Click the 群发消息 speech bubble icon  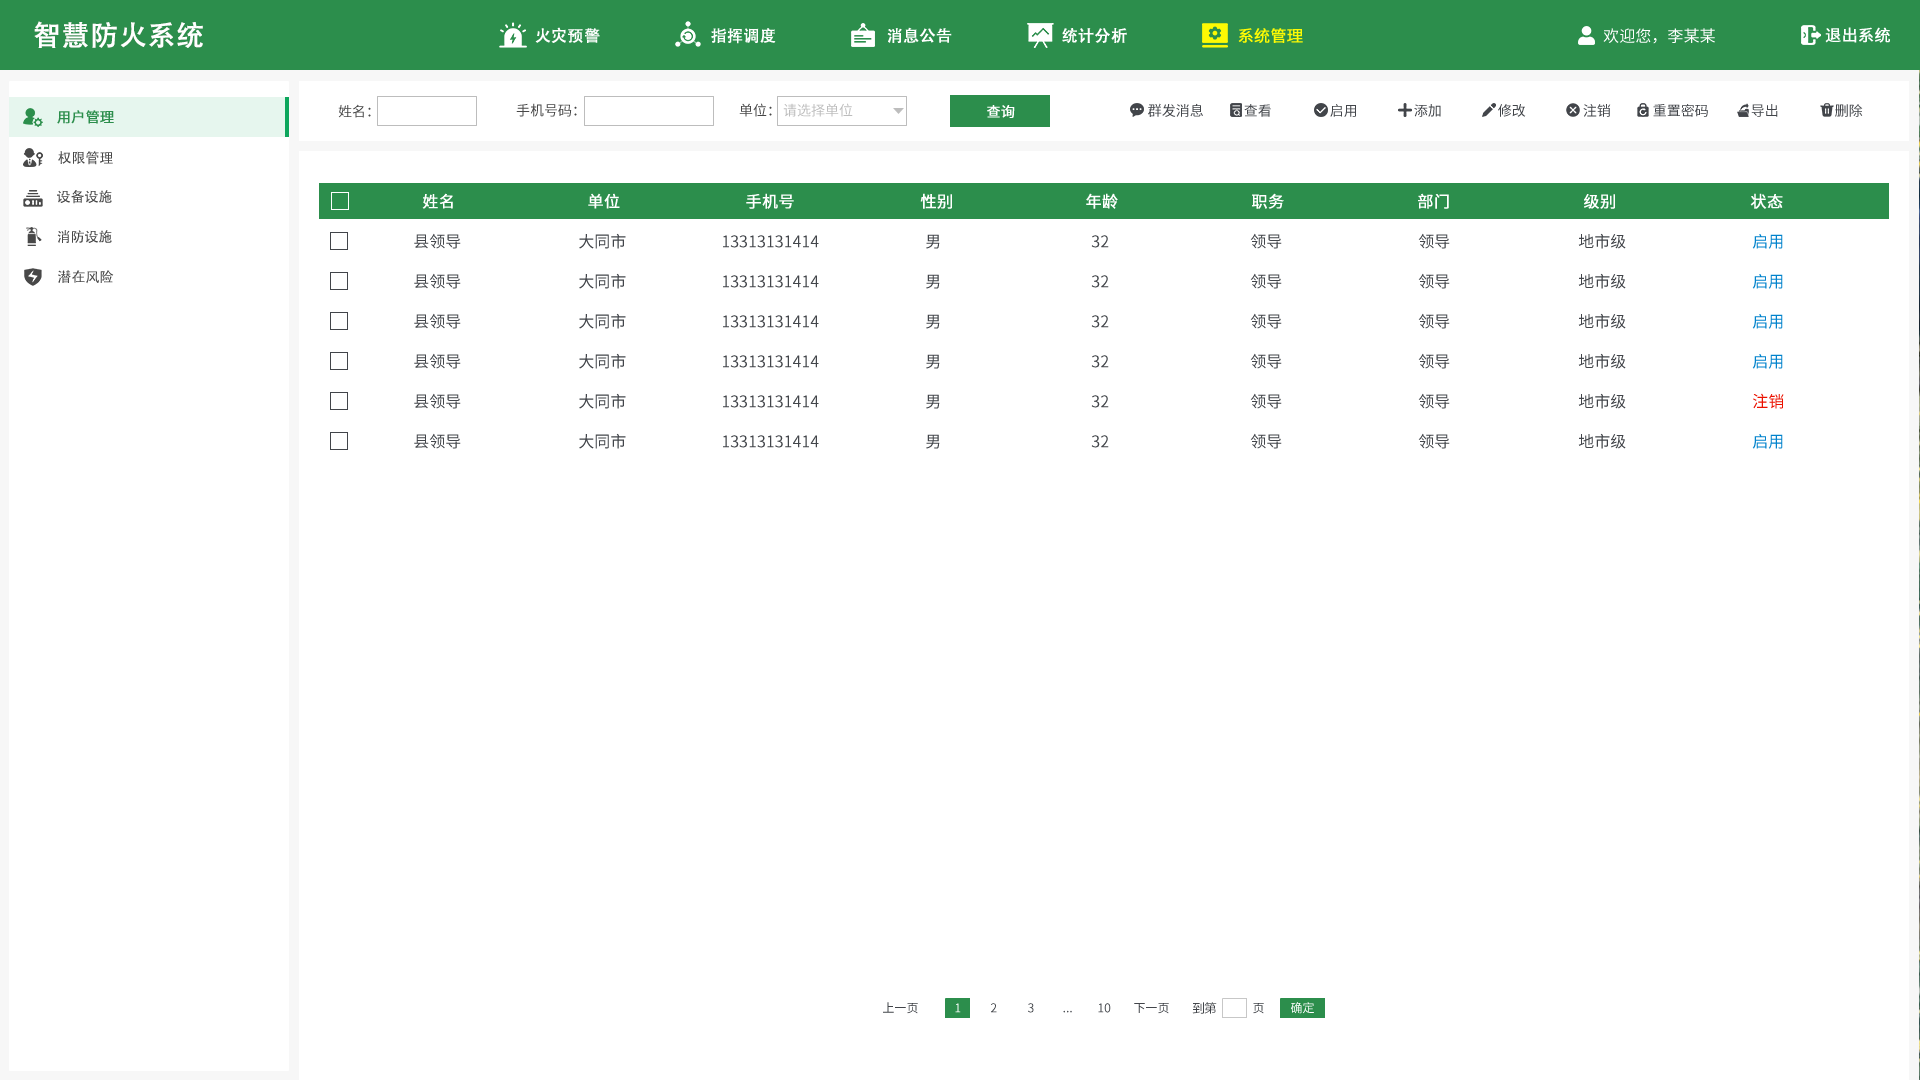click(x=1136, y=110)
